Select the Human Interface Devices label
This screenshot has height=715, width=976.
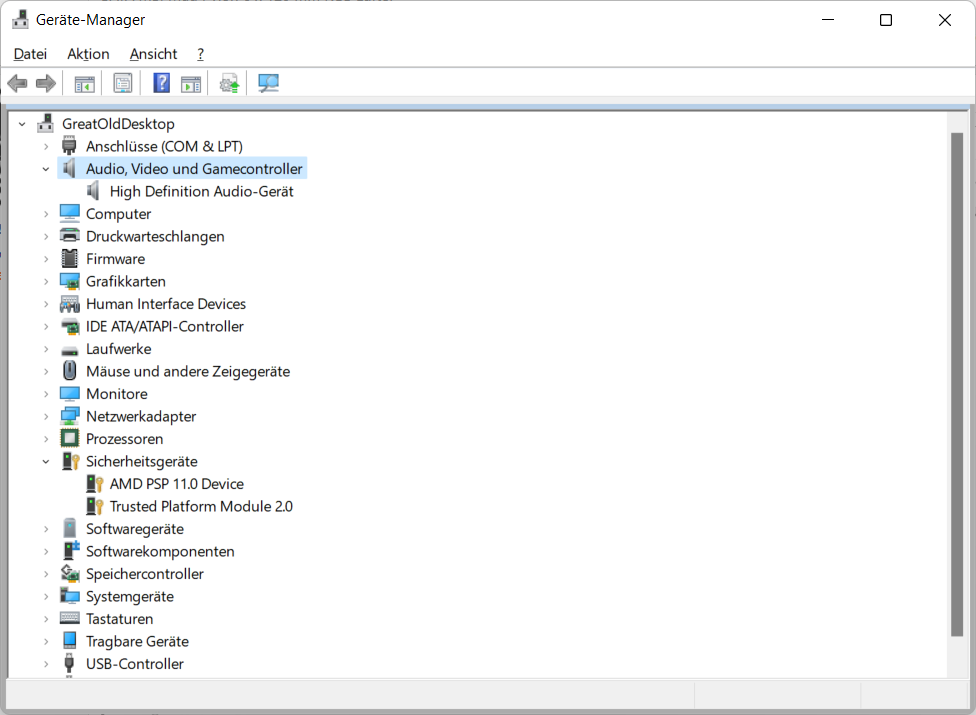point(166,304)
